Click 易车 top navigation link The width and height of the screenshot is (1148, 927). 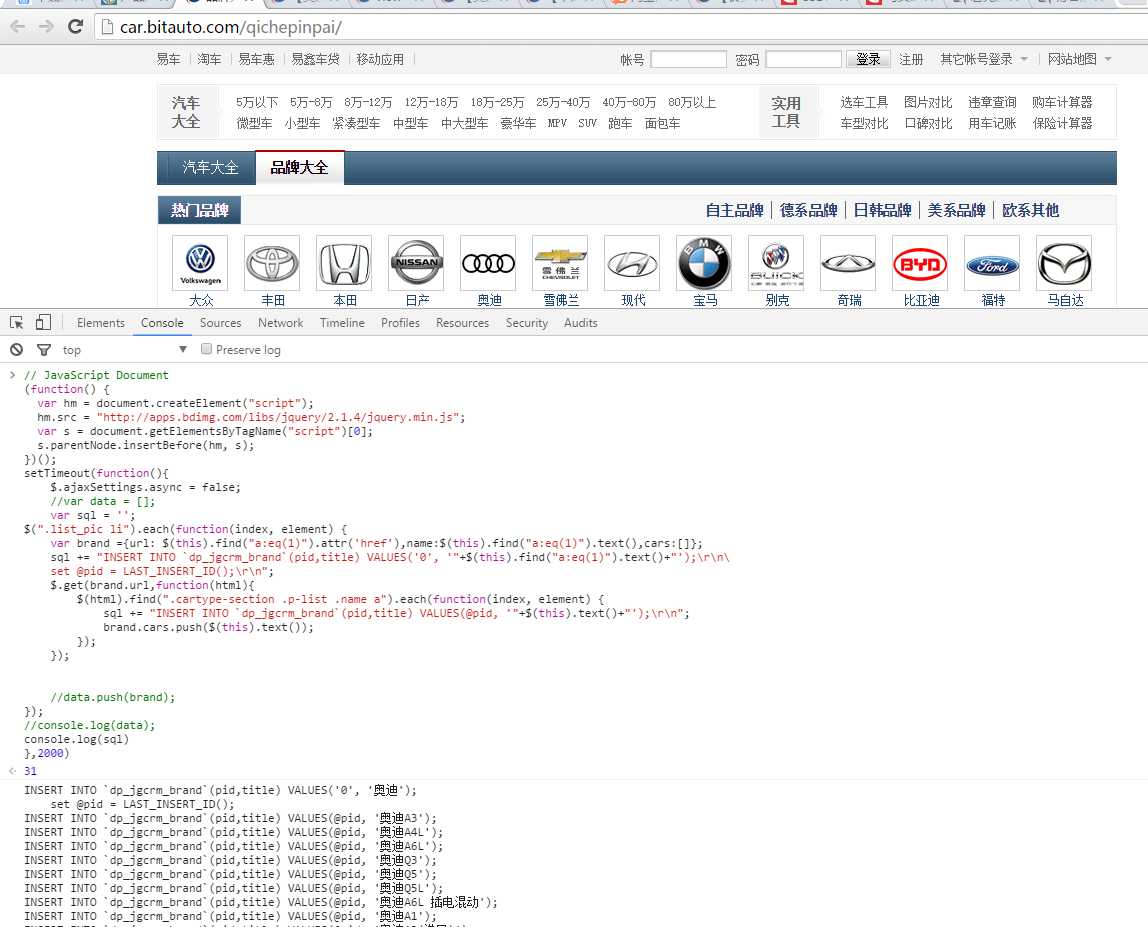(x=168, y=59)
